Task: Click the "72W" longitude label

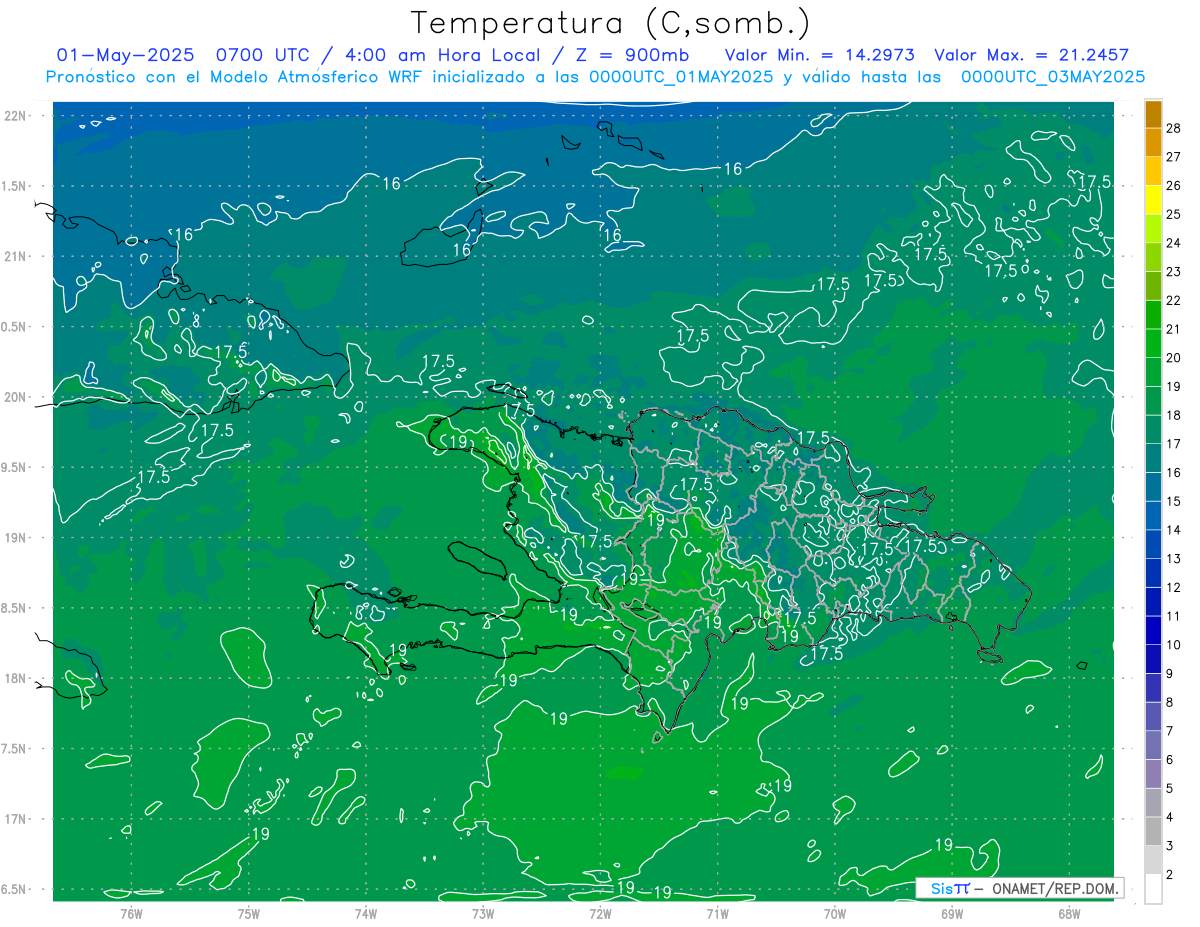Action: [600, 913]
